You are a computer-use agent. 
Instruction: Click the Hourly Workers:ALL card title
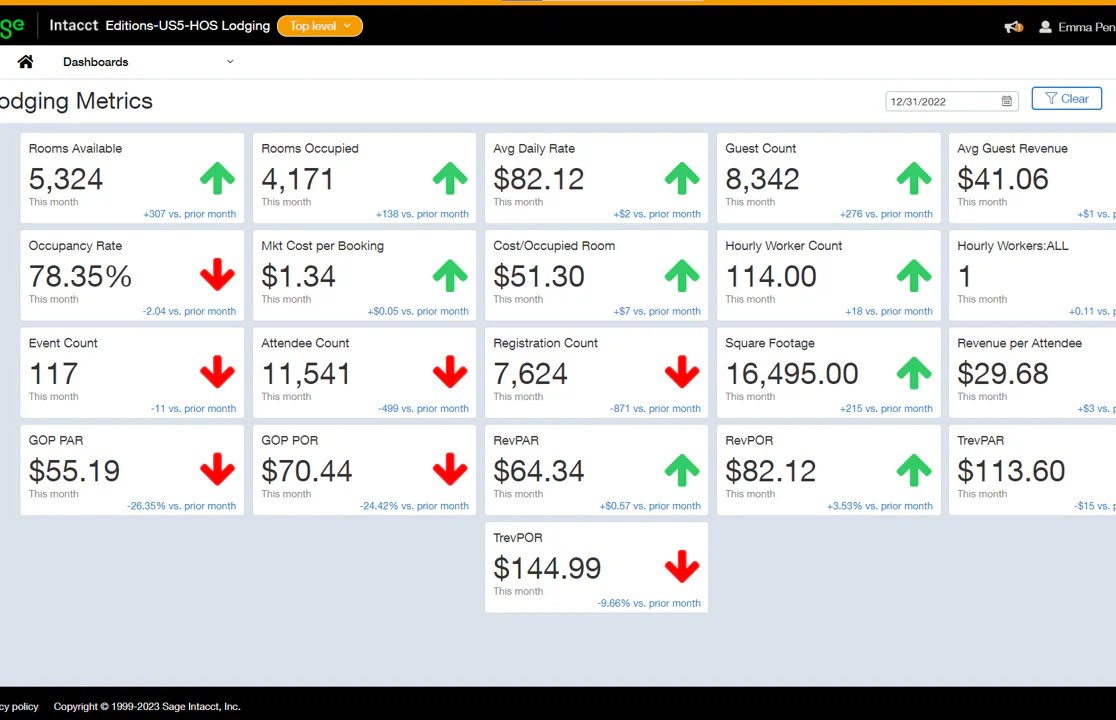[1013, 246]
